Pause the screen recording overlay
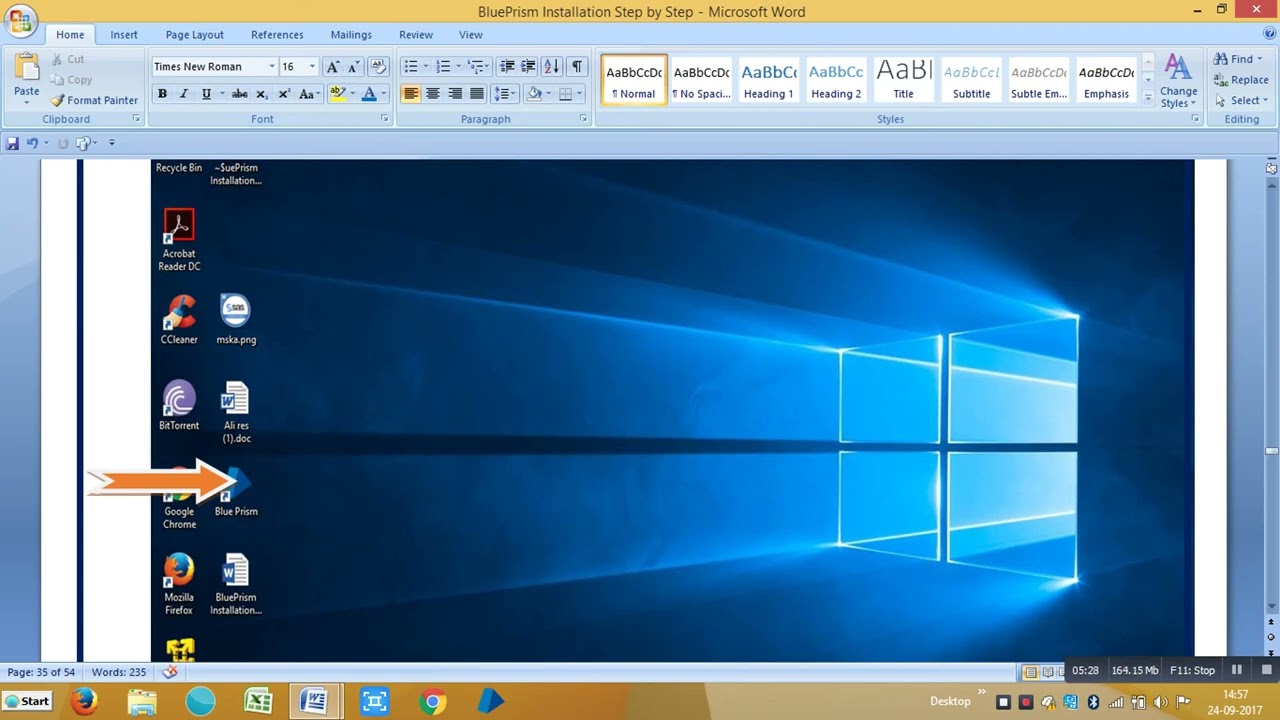Image resolution: width=1280 pixels, height=720 pixels. point(1237,670)
